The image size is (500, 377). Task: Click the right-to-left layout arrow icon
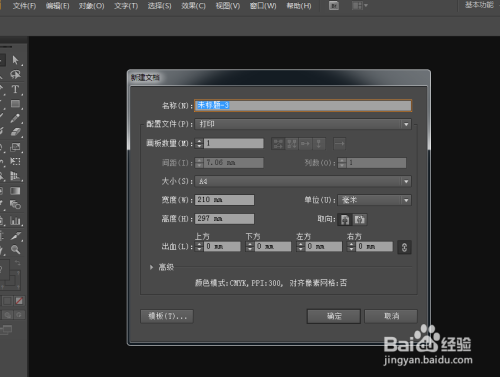(x=339, y=144)
